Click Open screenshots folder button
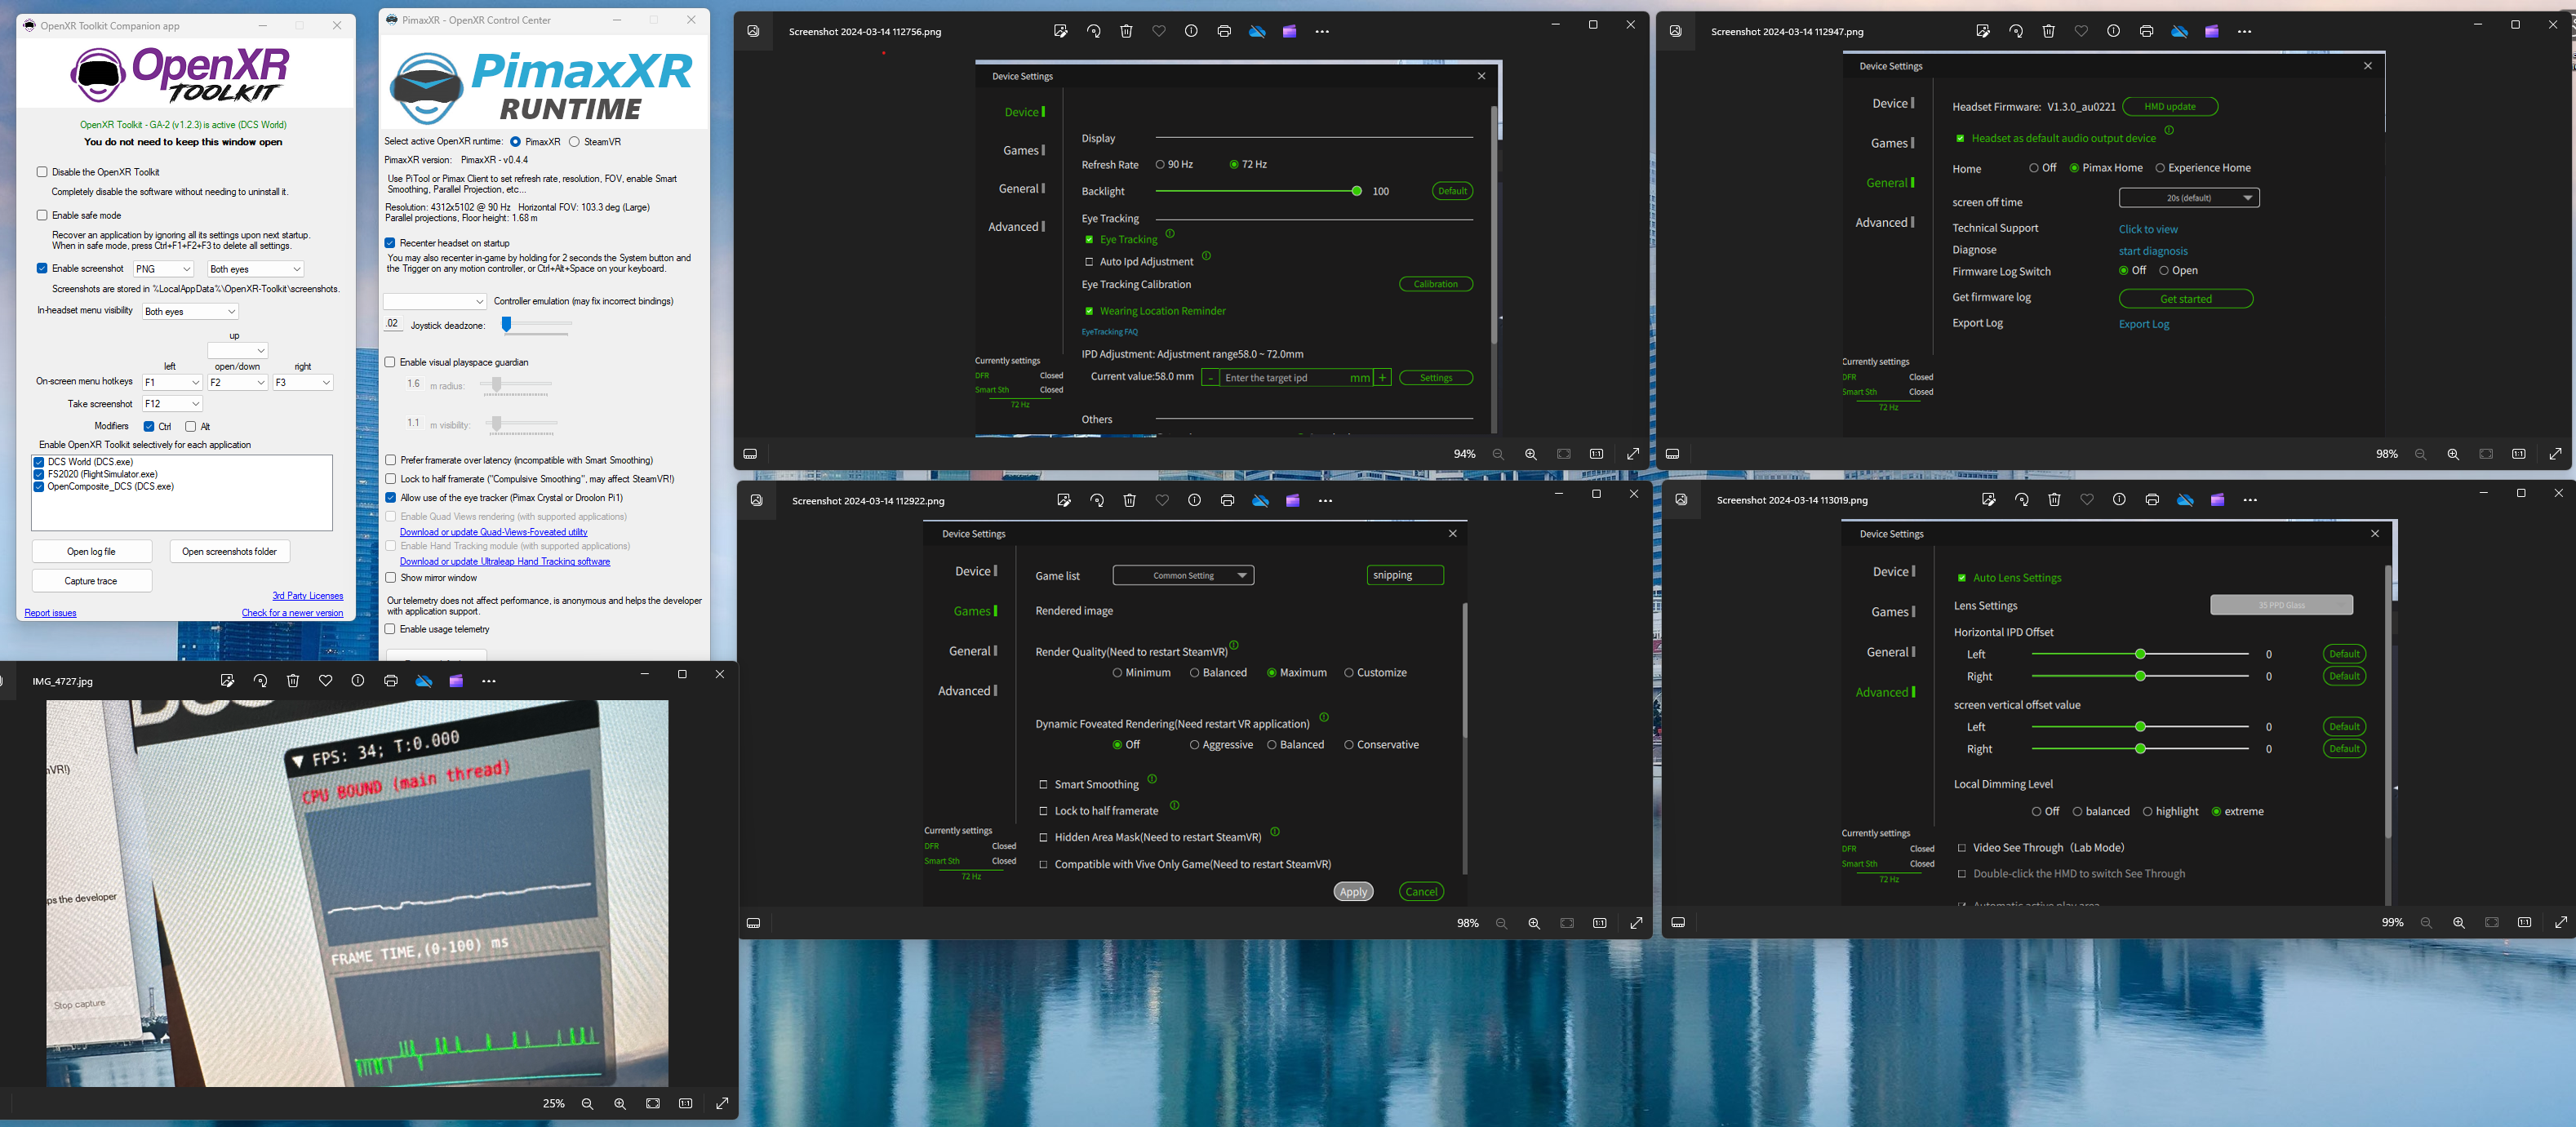 (229, 552)
